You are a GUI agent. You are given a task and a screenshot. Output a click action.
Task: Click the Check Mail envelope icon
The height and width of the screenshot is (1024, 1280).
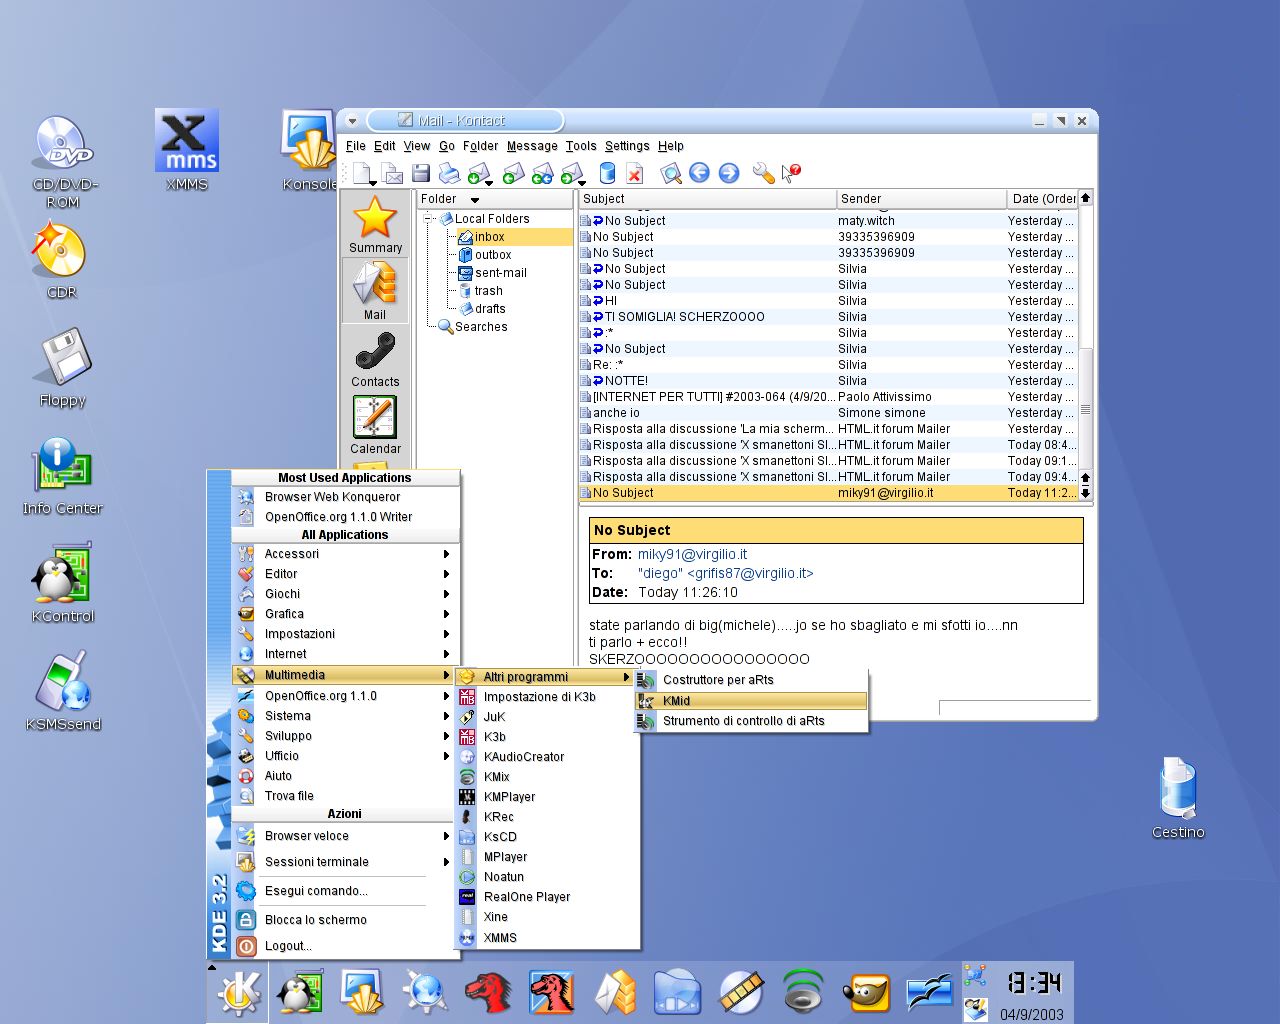(478, 173)
